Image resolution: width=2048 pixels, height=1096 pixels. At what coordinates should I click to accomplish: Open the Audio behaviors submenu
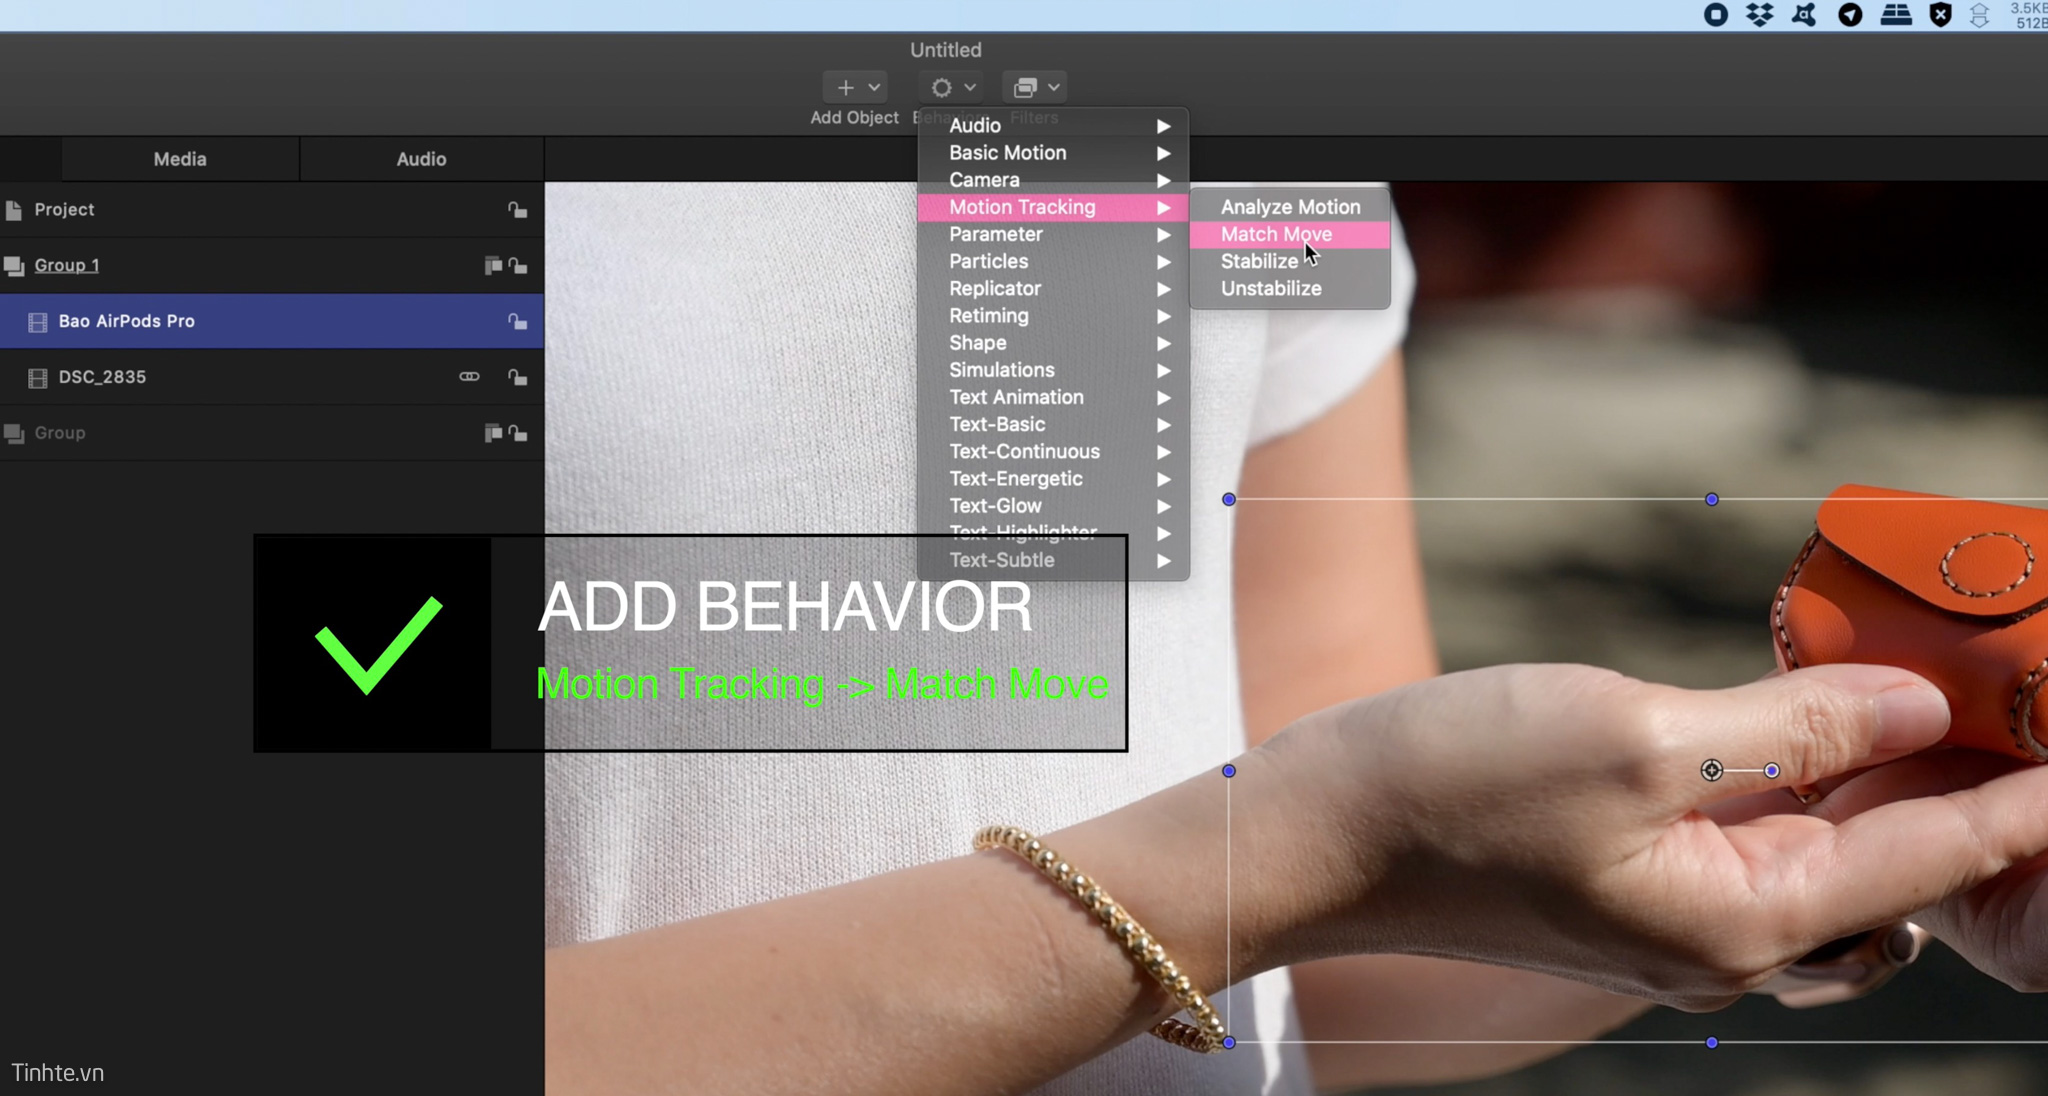[1053, 125]
